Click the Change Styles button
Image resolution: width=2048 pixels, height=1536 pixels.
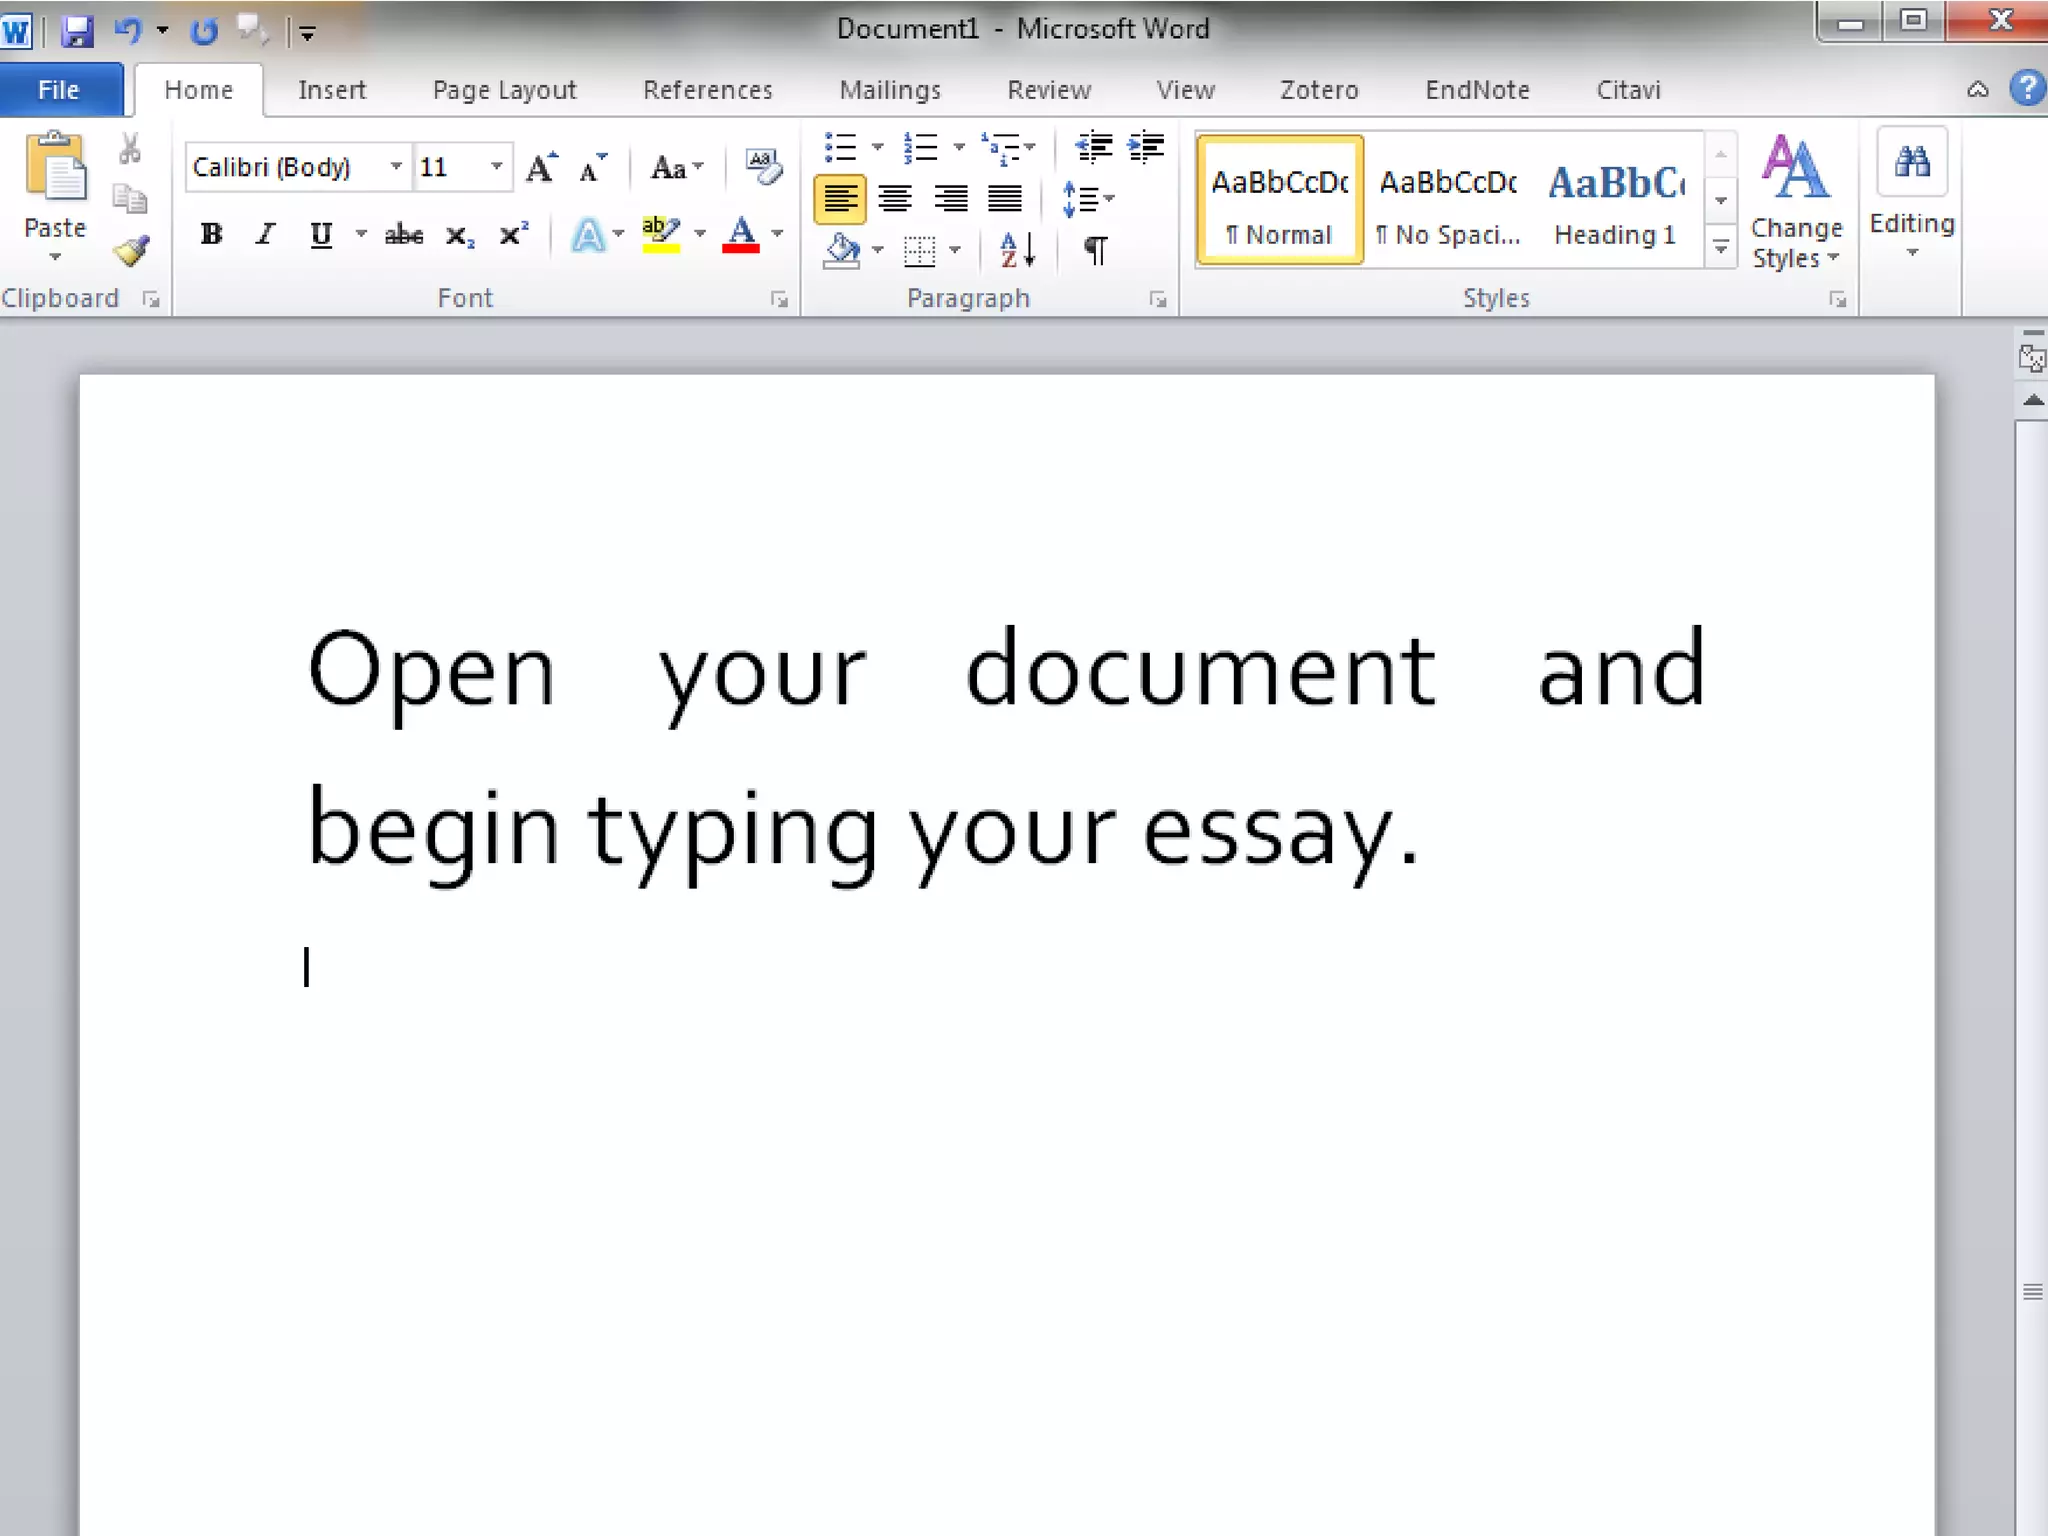[1796, 202]
